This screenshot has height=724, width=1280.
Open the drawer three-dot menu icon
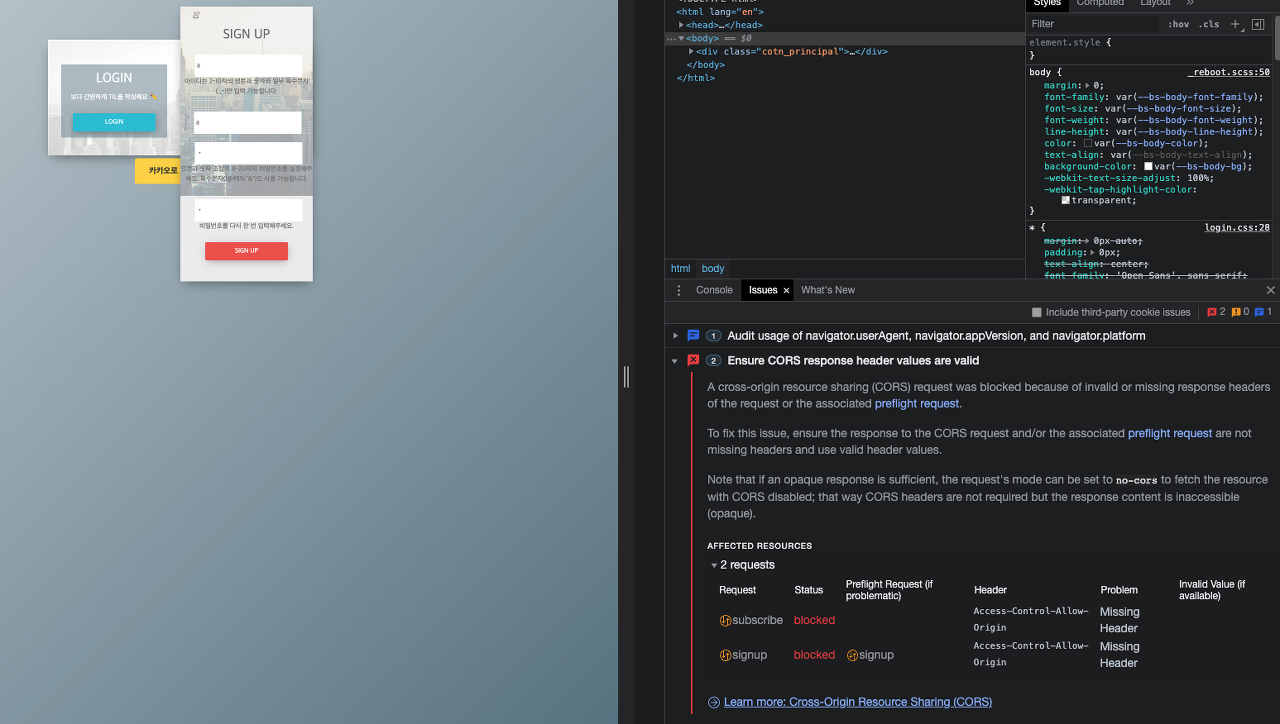tap(679, 290)
